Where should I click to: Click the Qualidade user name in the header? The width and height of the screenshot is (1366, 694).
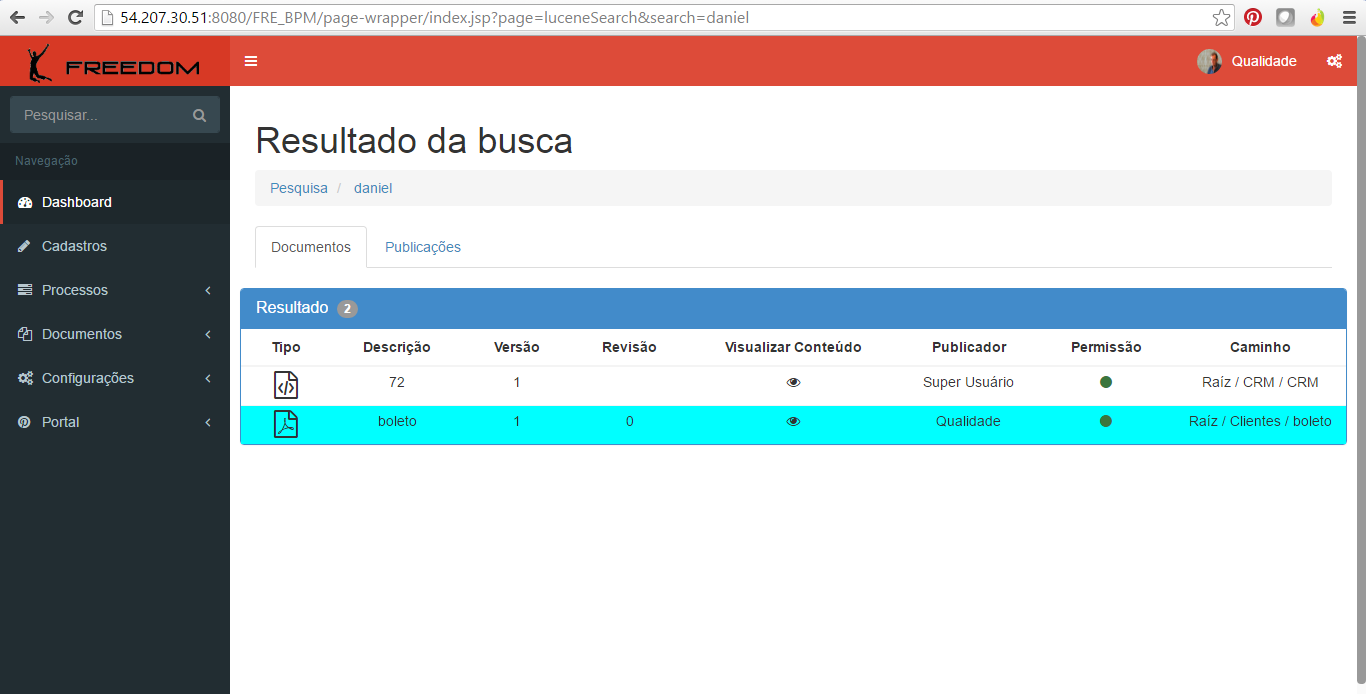click(x=1264, y=61)
